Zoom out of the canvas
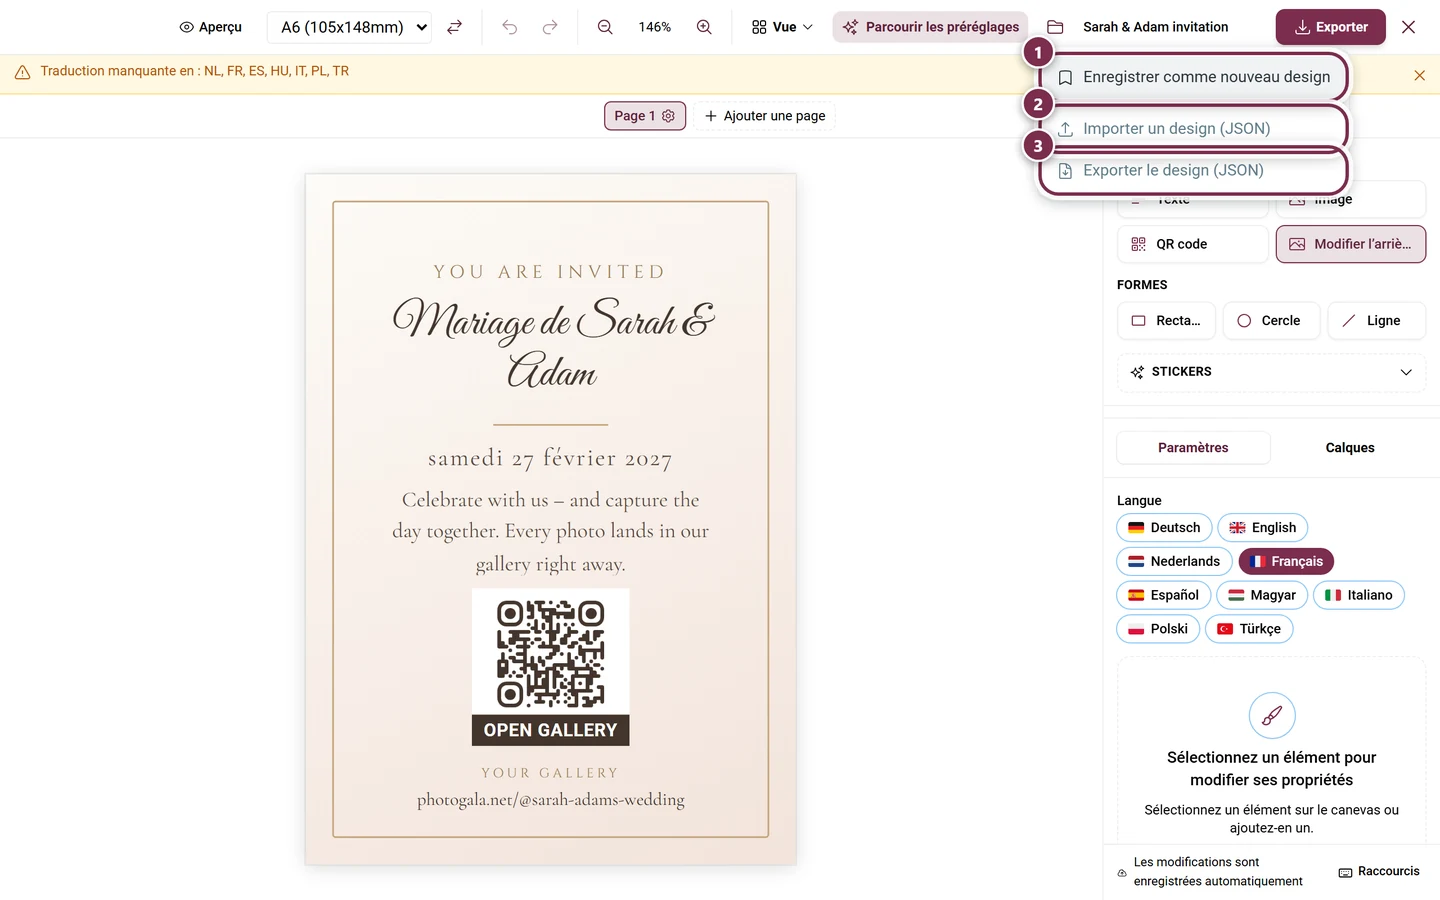This screenshot has width=1440, height=900. (605, 27)
